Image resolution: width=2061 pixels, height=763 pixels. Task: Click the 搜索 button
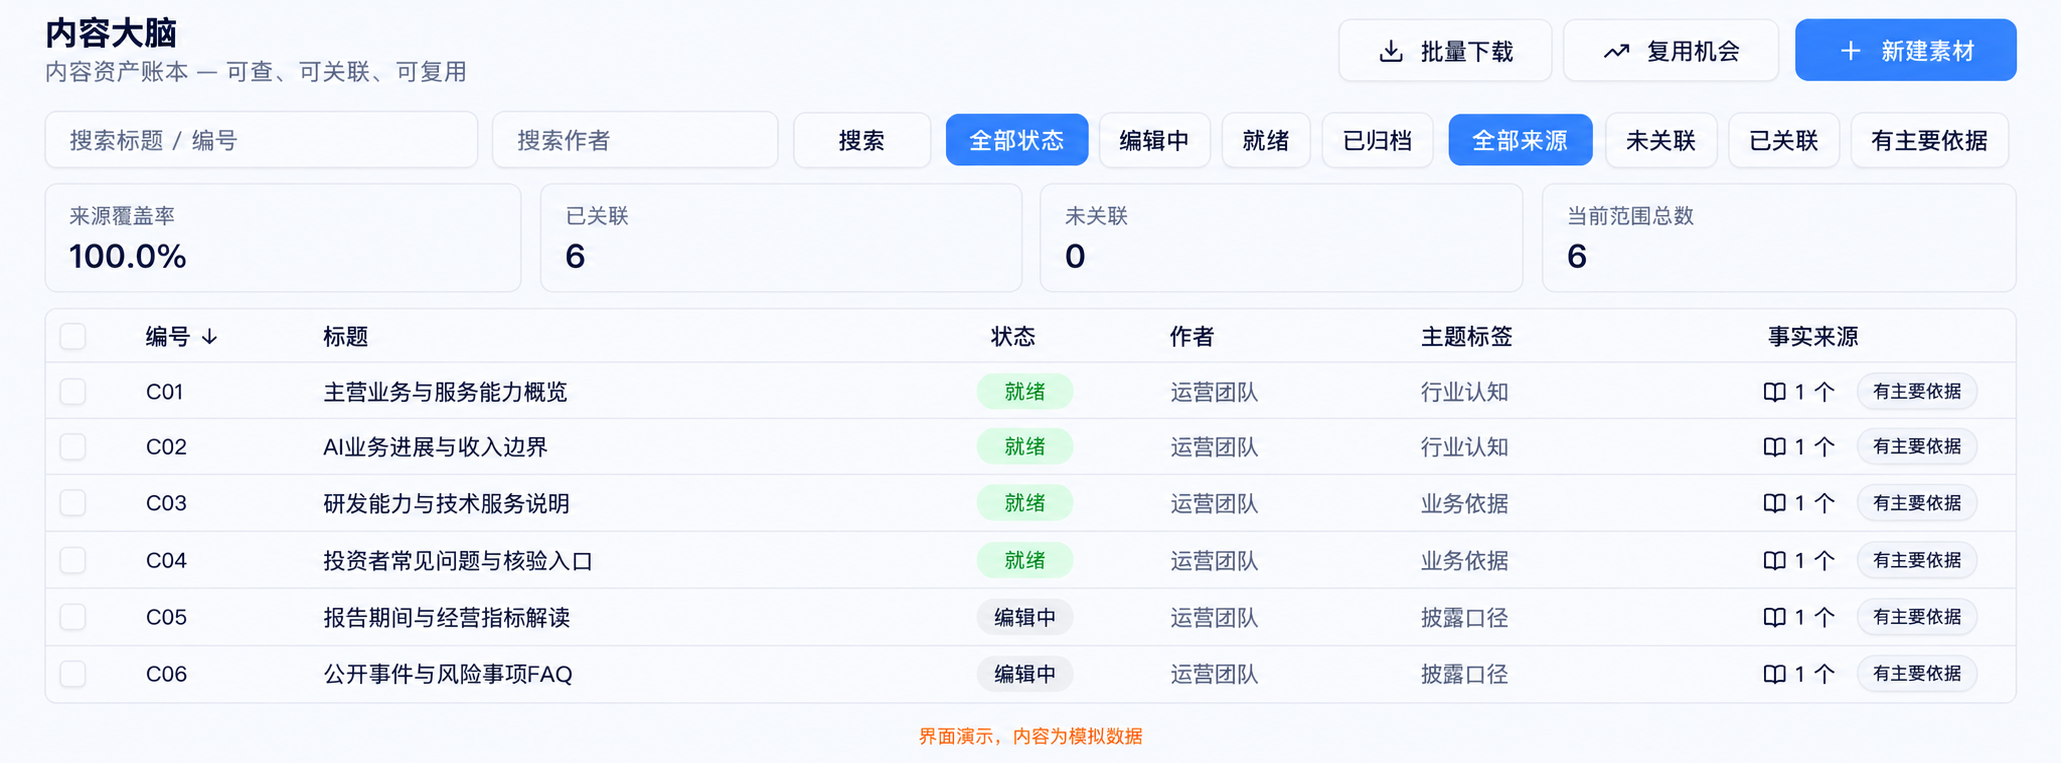tap(862, 140)
